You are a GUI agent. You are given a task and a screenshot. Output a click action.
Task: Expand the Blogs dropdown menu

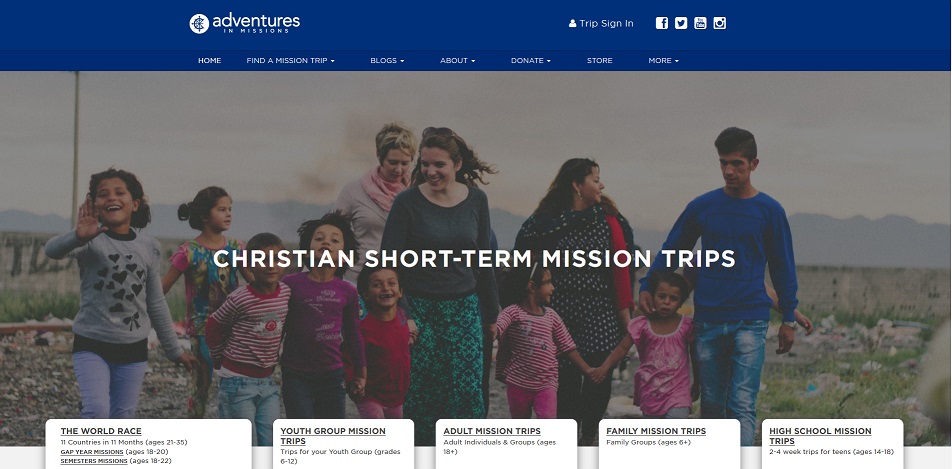coord(387,61)
